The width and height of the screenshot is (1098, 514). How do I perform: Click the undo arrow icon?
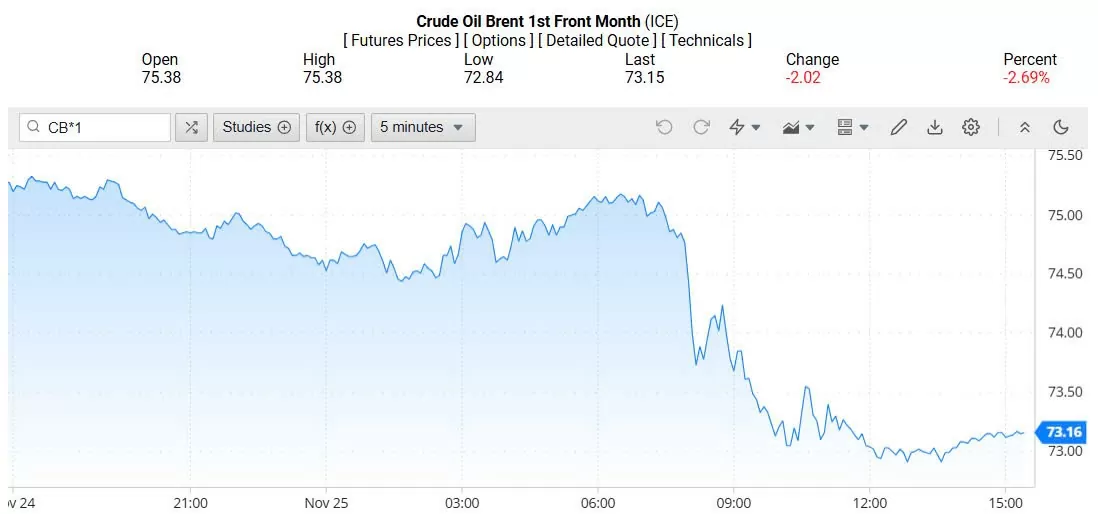[x=664, y=127]
